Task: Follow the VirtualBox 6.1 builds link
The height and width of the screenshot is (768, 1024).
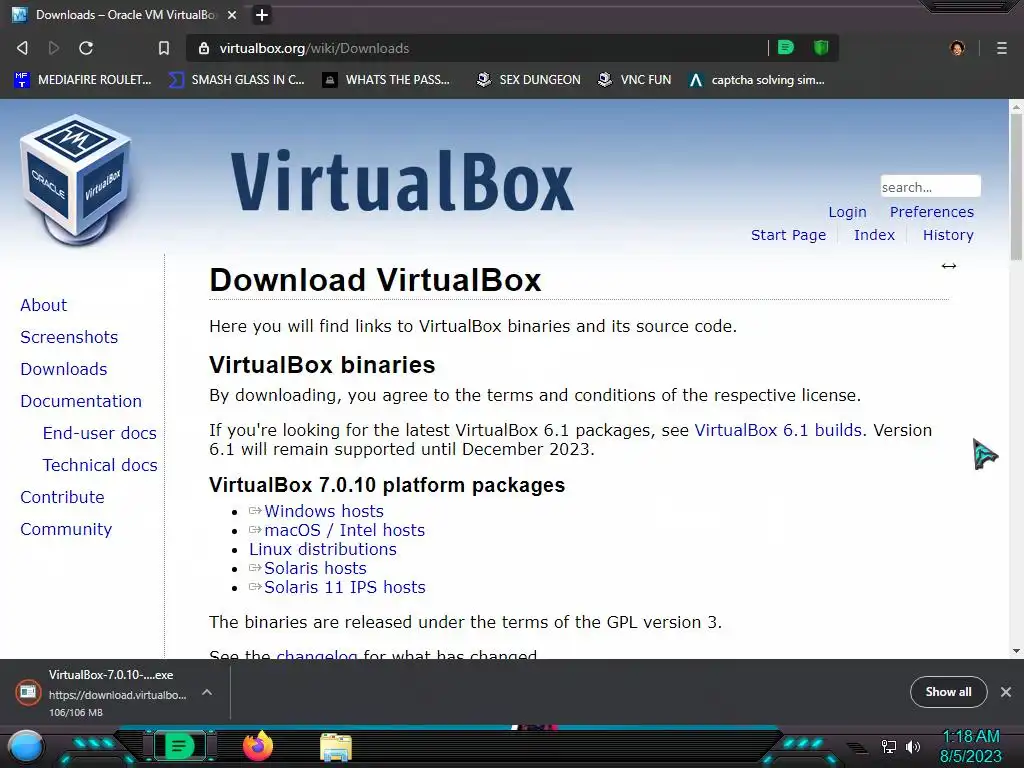Action: click(x=779, y=430)
